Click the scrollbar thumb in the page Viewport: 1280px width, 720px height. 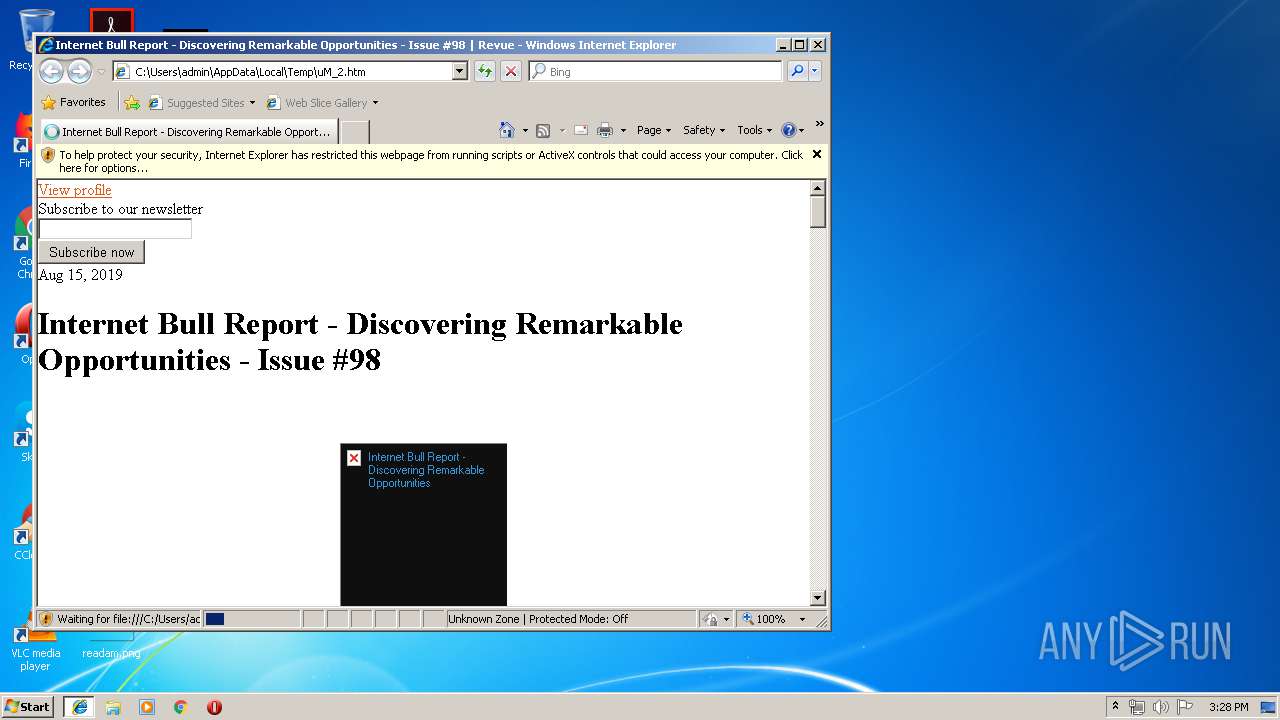tap(818, 213)
